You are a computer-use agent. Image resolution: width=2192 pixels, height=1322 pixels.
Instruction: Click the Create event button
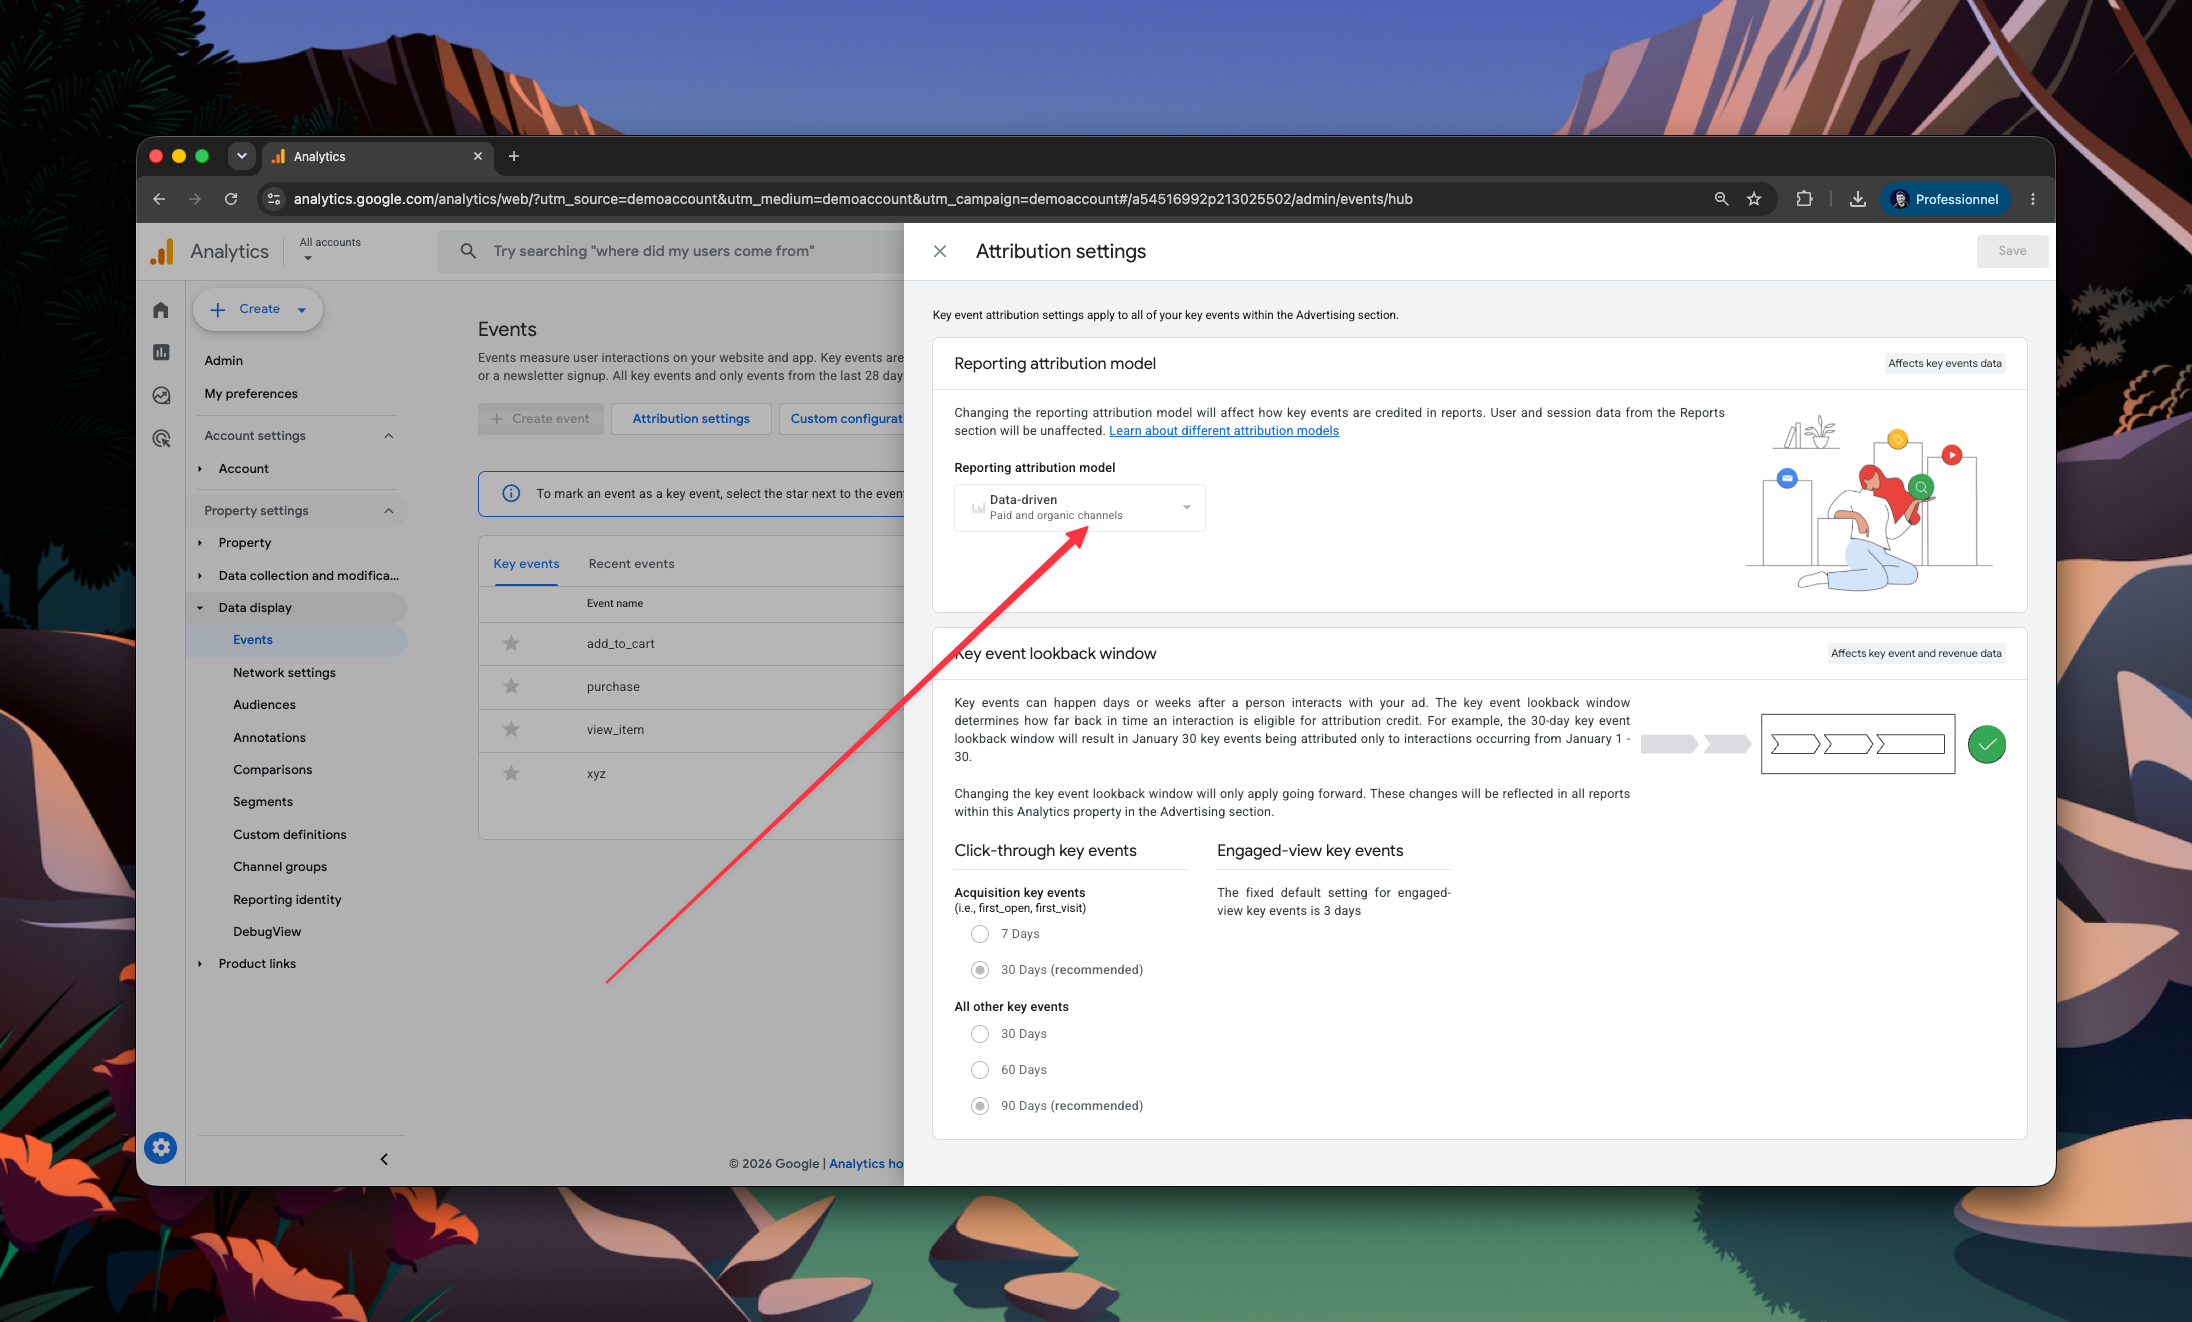pyautogui.click(x=540, y=419)
